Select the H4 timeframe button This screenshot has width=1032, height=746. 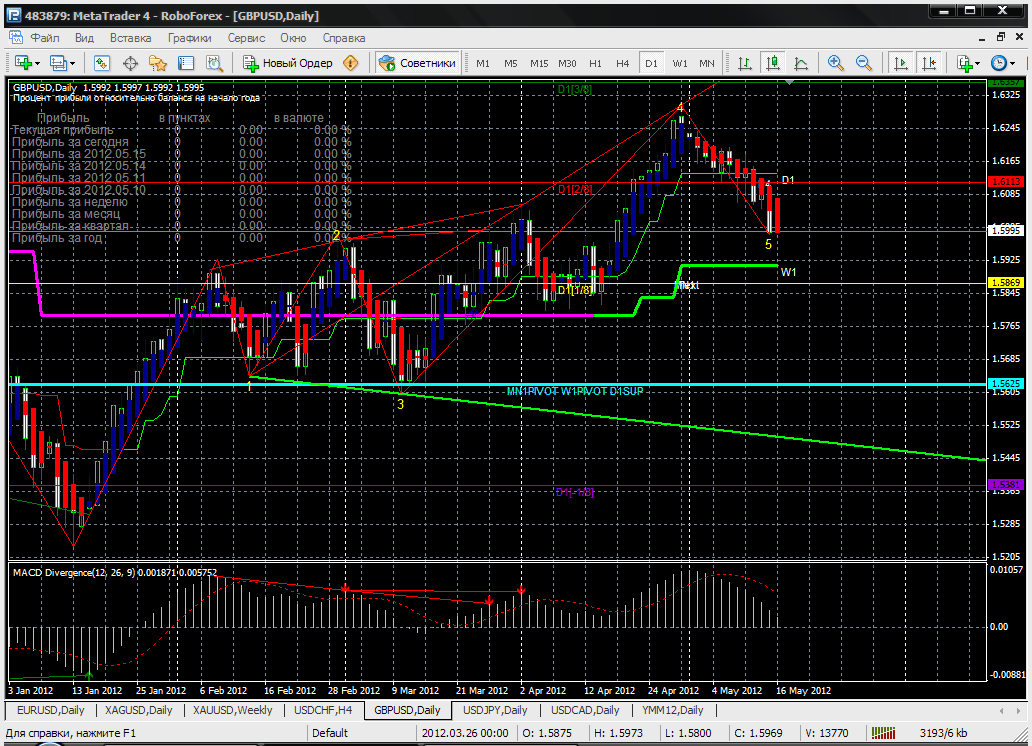[623, 63]
